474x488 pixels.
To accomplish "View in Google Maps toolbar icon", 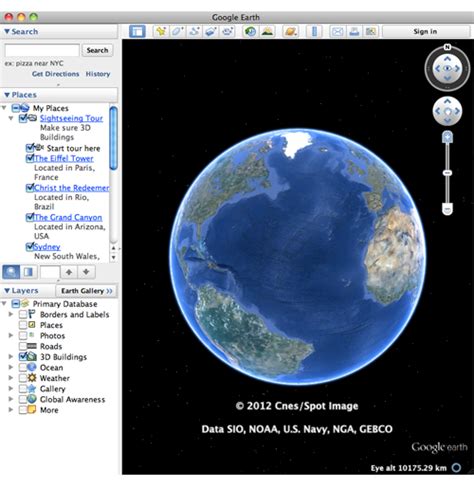I will click(371, 32).
